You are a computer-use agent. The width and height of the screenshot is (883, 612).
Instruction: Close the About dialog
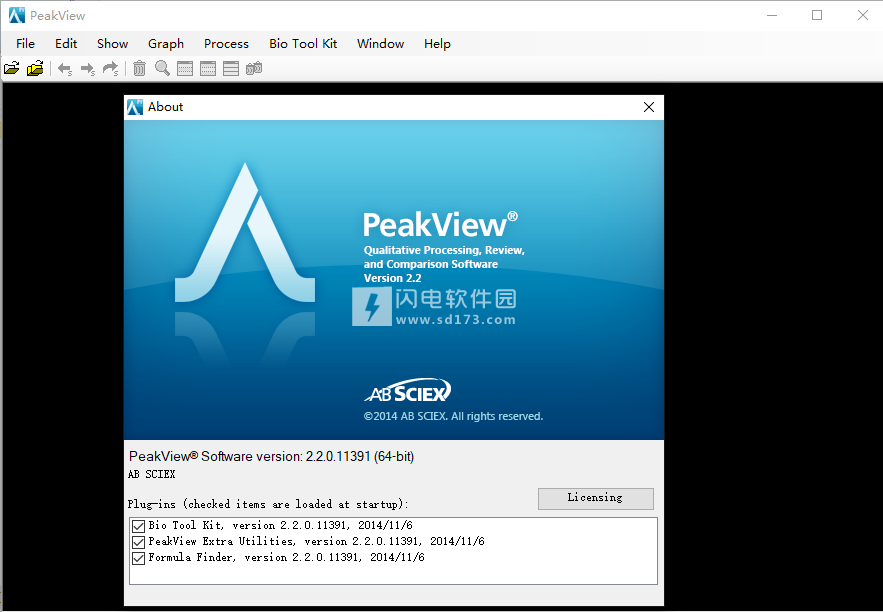pos(649,107)
